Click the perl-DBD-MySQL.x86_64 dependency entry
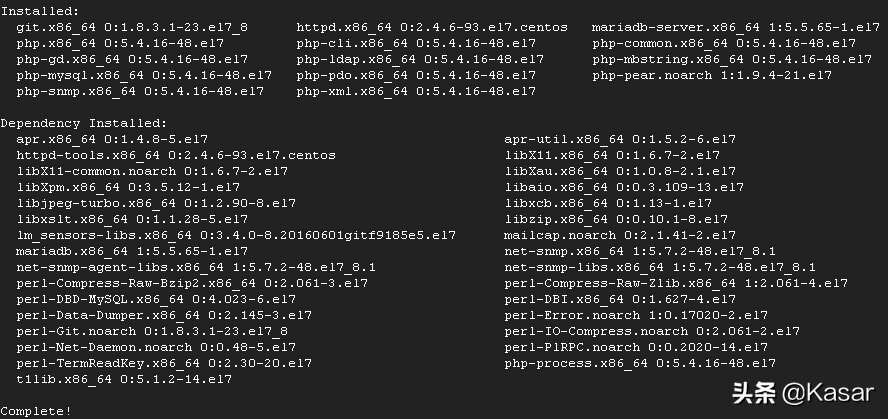This screenshot has height=419, width=888. coord(156,299)
